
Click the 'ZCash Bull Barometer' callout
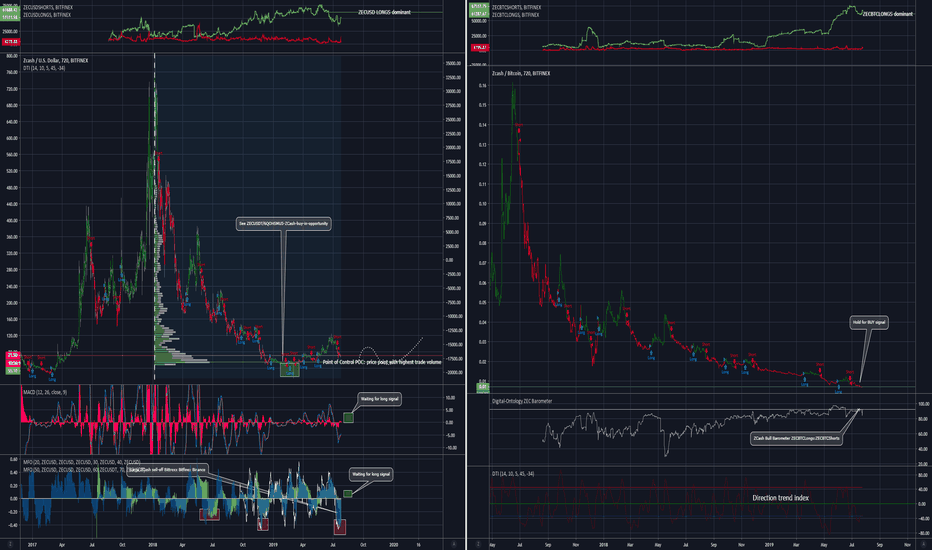tap(796, 439)
